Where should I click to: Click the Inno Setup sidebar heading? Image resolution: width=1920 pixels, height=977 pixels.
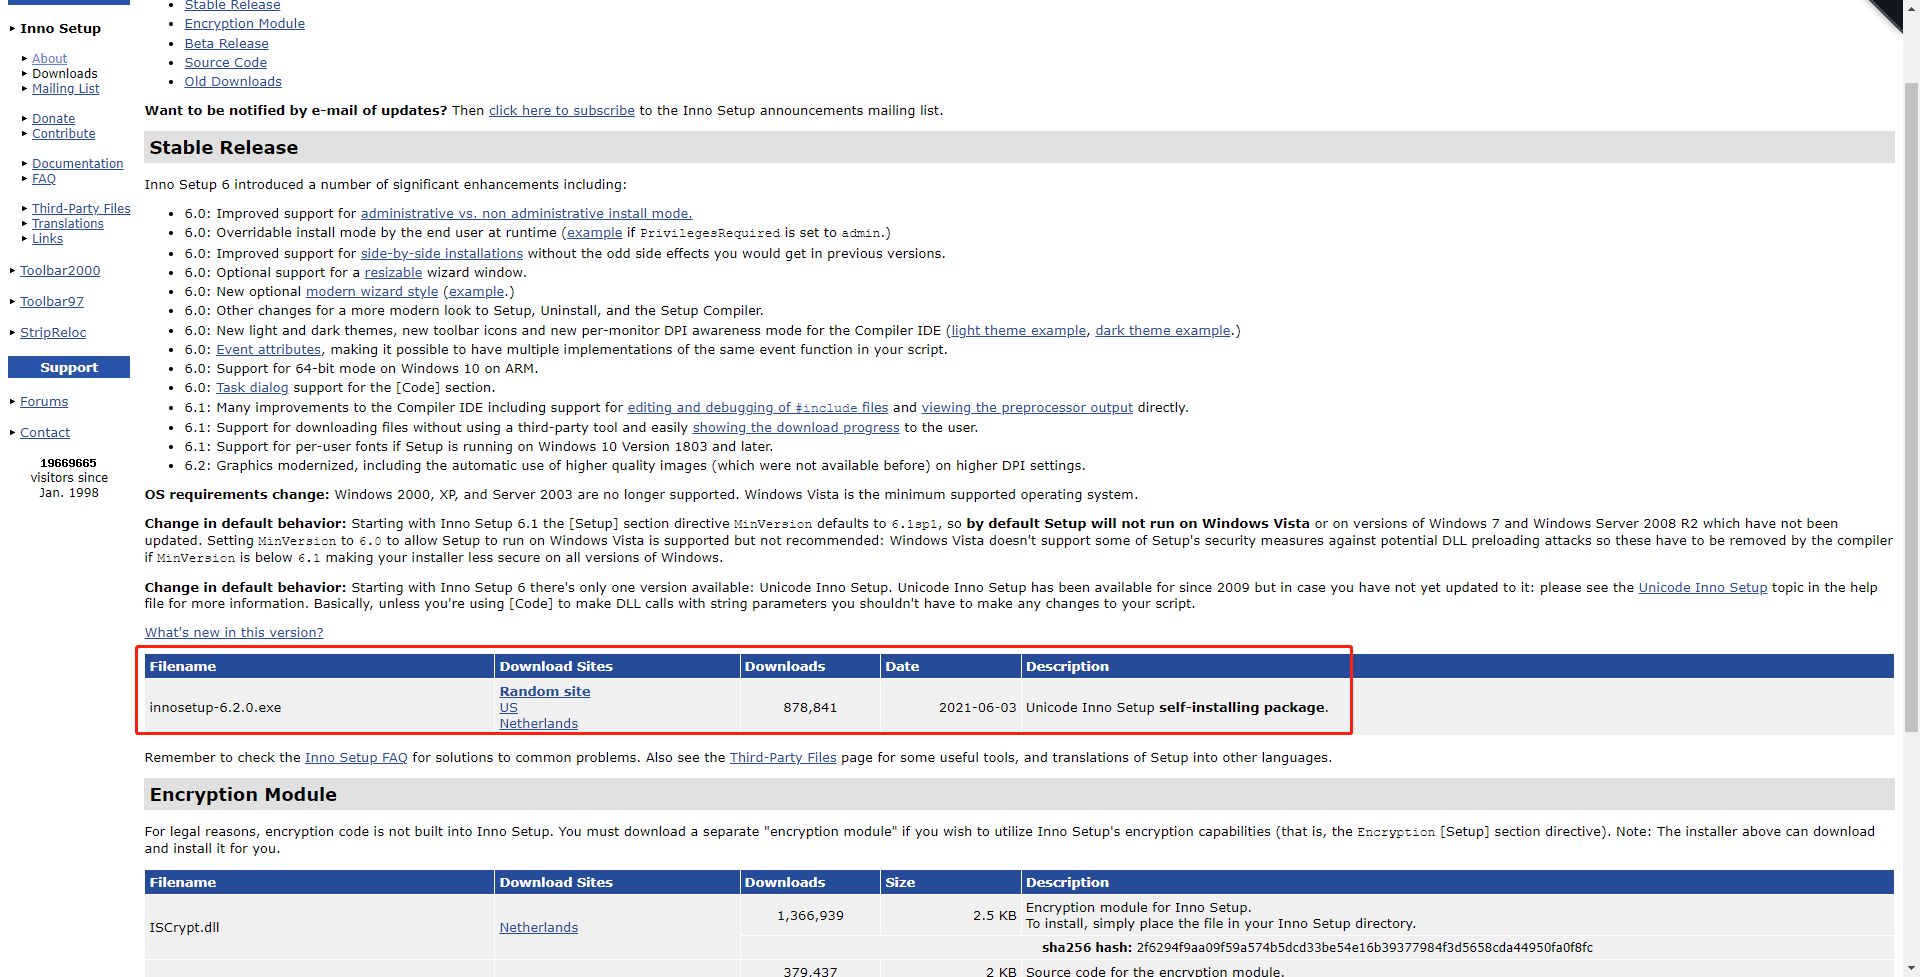[x=60, y=29]
